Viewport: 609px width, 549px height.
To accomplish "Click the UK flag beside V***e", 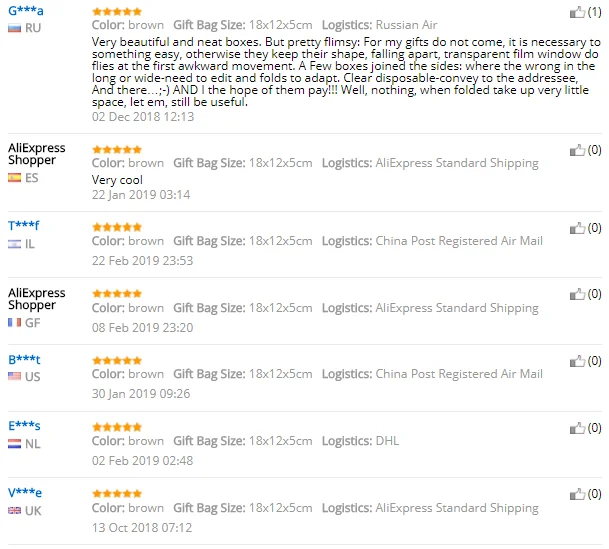I will (x=14, y=510).
